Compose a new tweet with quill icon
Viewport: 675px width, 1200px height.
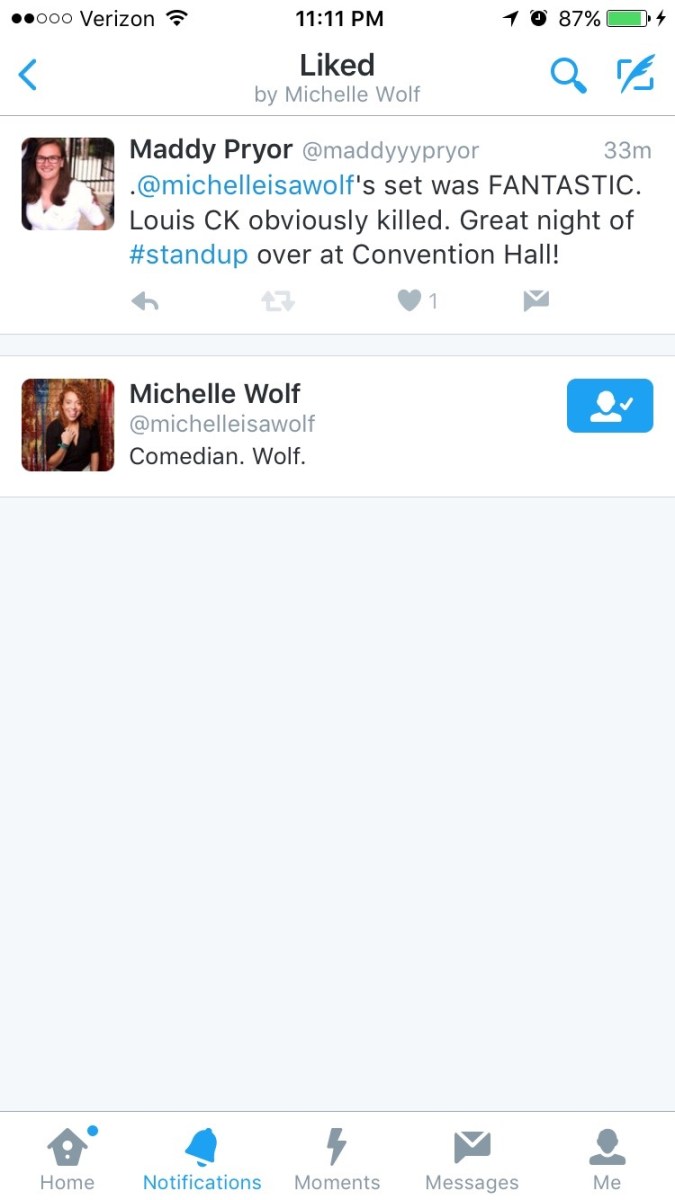636,75
